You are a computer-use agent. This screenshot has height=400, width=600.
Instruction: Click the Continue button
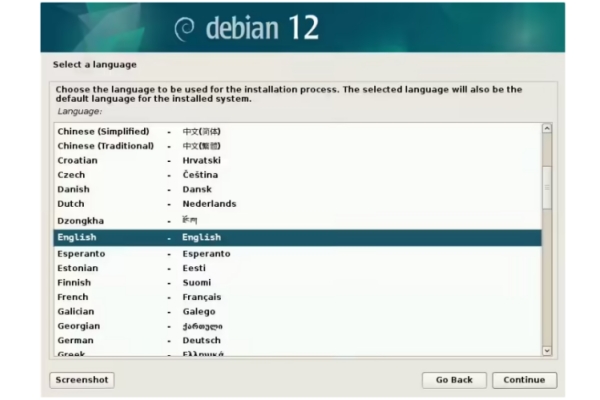524,380
